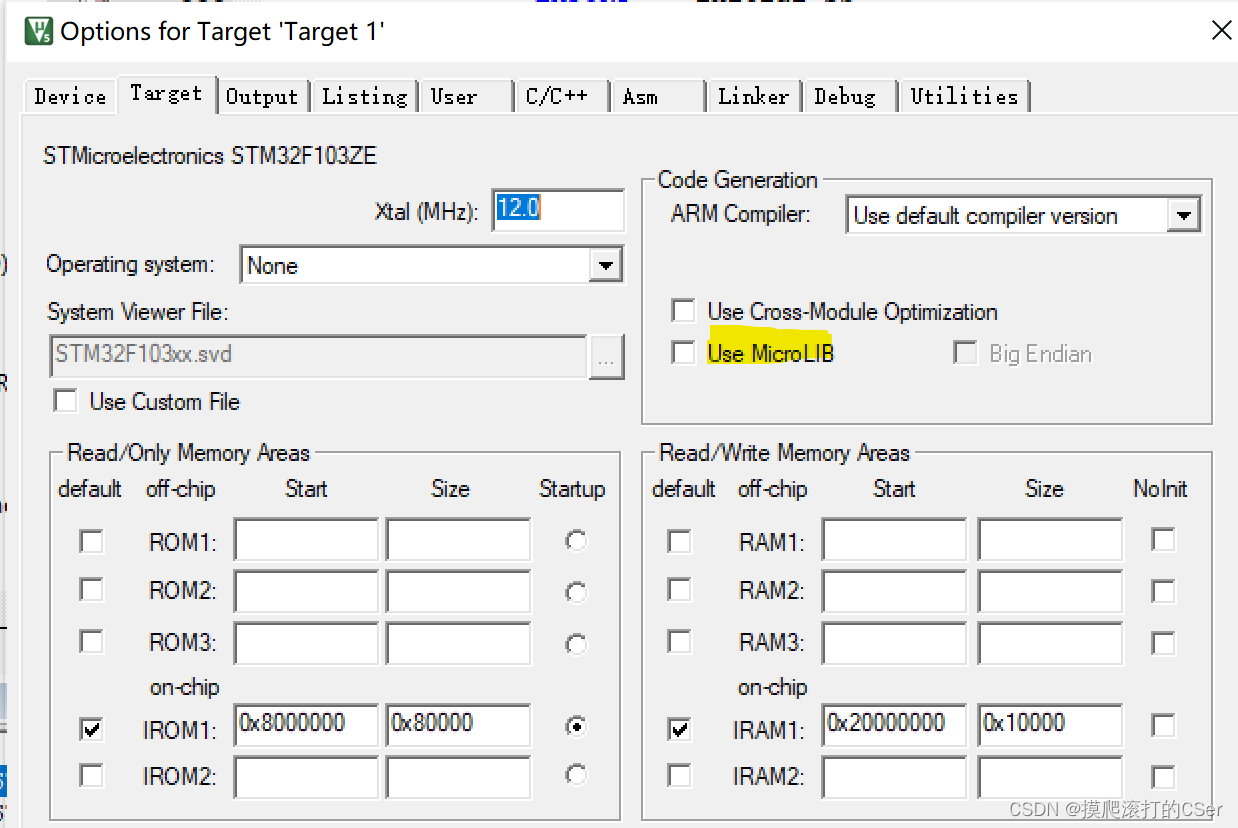Check the IRAM2 default checkbox
This screenshot has width=1238, height=828.
point(679,775)
